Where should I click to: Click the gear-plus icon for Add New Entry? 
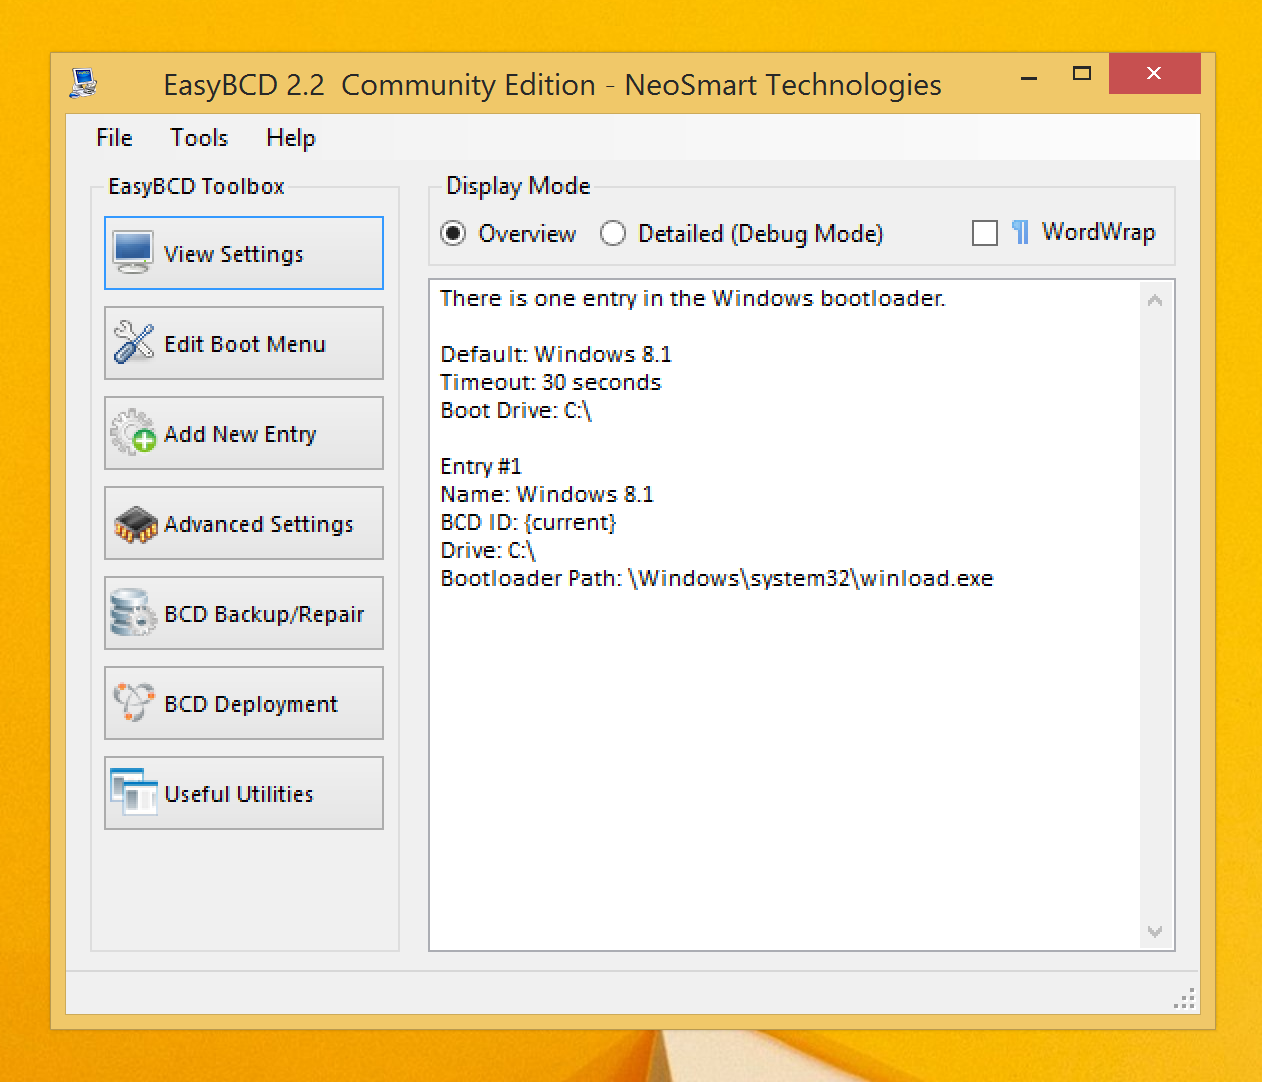[133, 433]
